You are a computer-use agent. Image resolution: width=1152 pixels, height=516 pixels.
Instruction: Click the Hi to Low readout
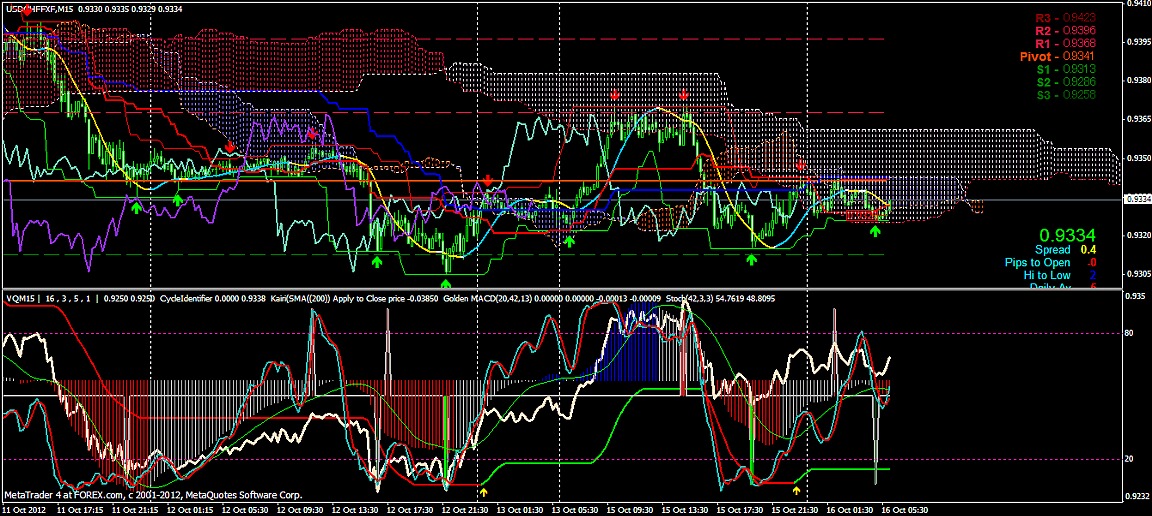(x=1059, y=275)
